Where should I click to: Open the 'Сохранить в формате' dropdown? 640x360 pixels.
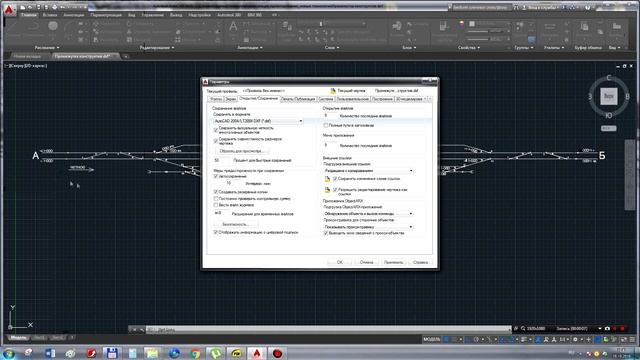click(258, 121)
